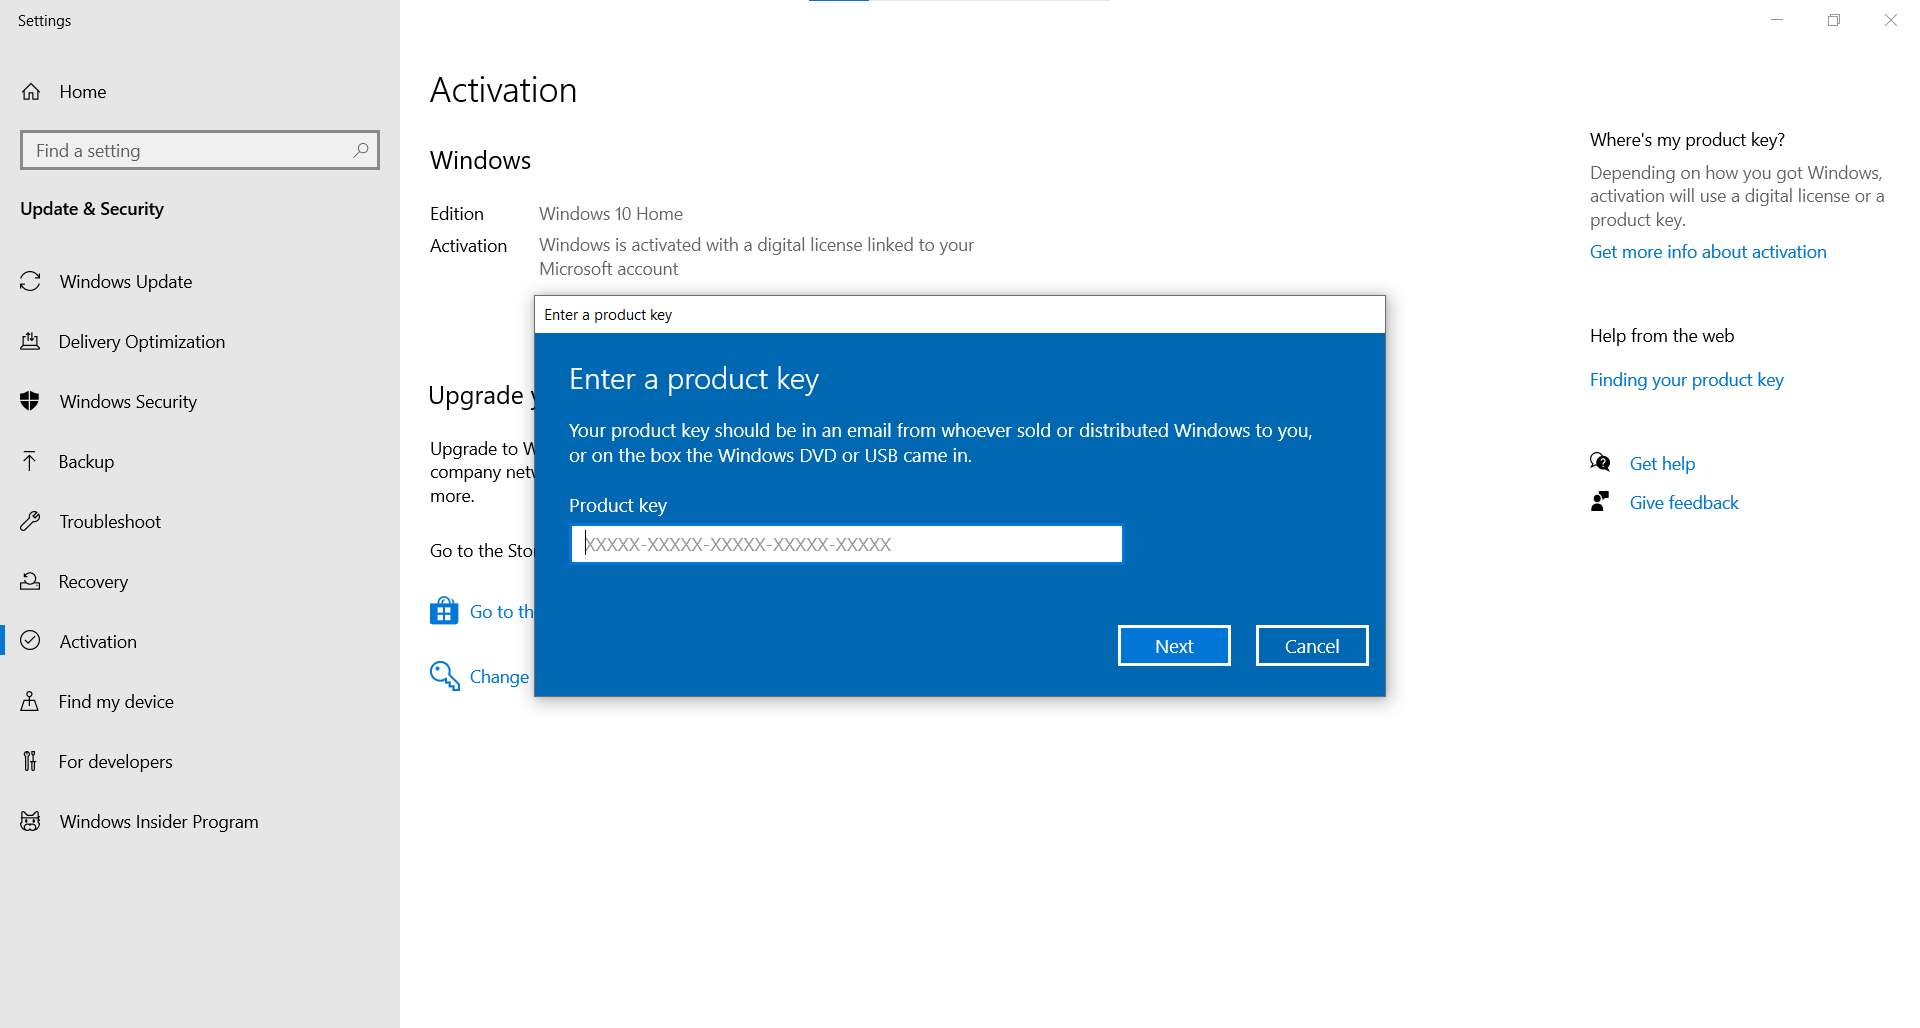Click the Windows 10 Home edition text
Viewport: 1920px width, 1028px height.
coord(611,214)
